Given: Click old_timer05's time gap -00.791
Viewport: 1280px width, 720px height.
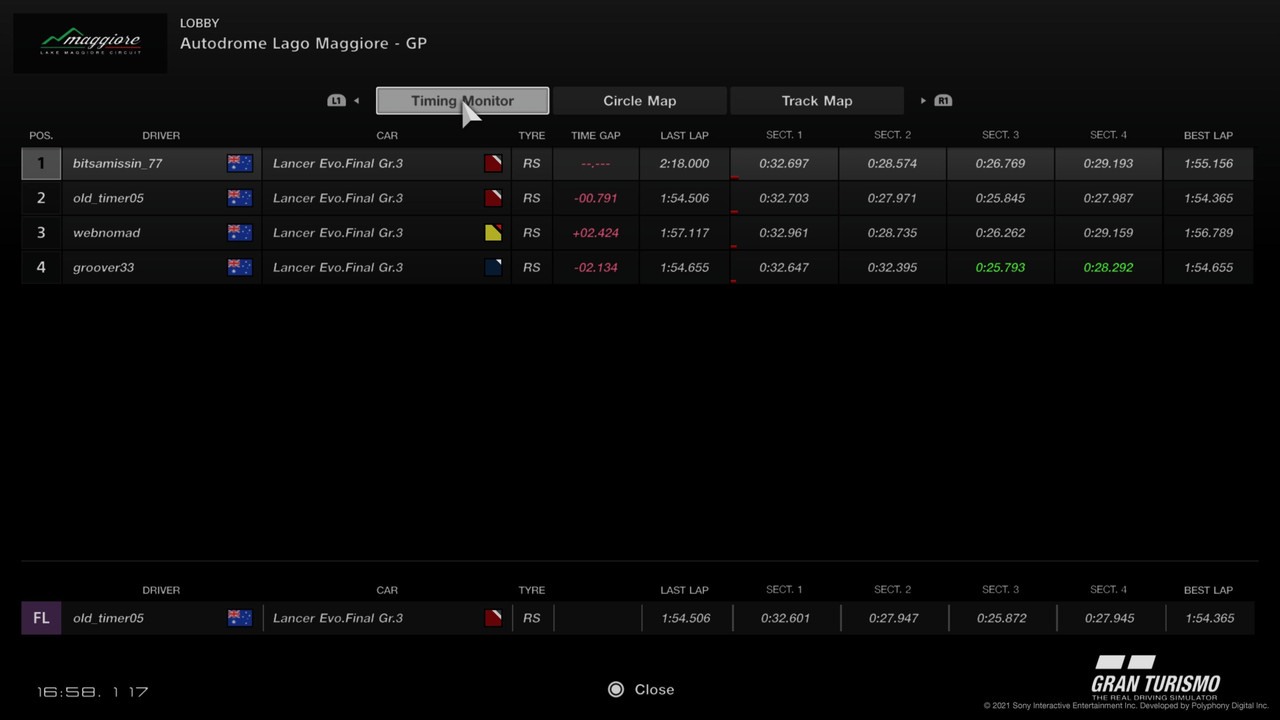Looking at the screenshot, I should [596, 198].
